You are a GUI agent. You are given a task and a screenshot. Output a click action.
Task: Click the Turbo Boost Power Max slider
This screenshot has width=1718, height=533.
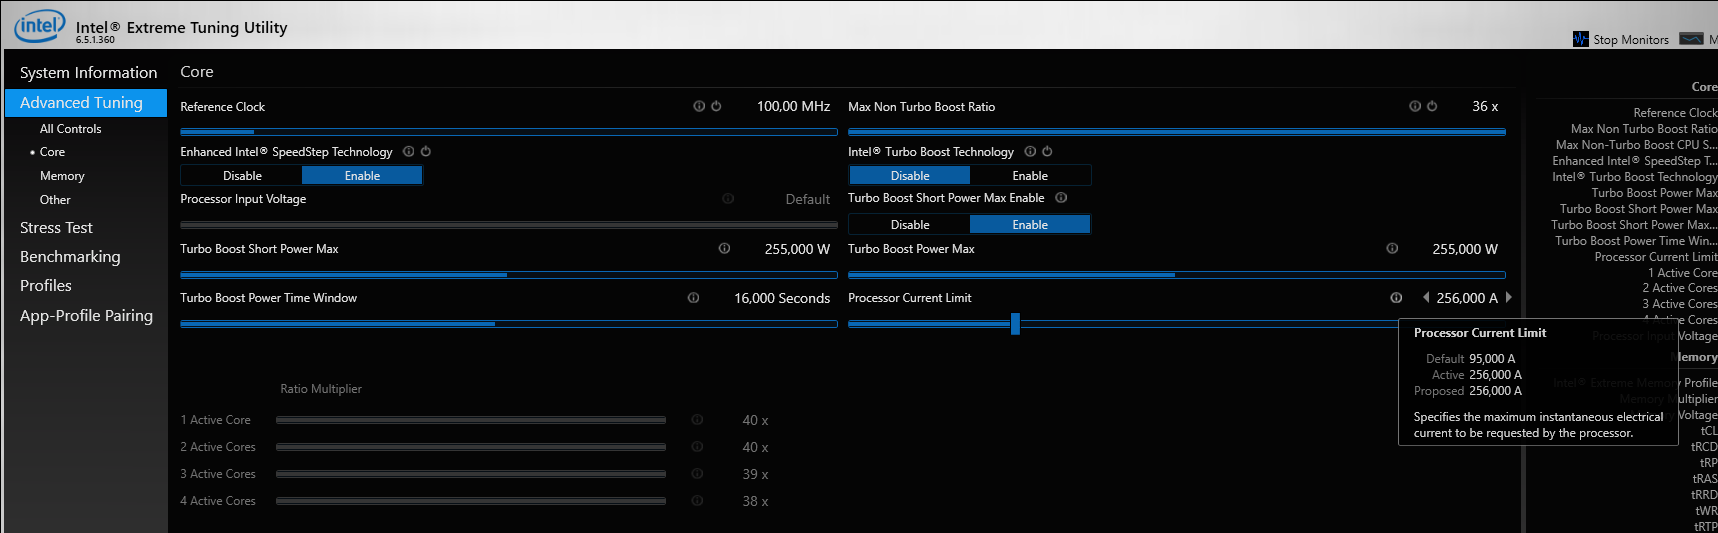(1176, 274)
